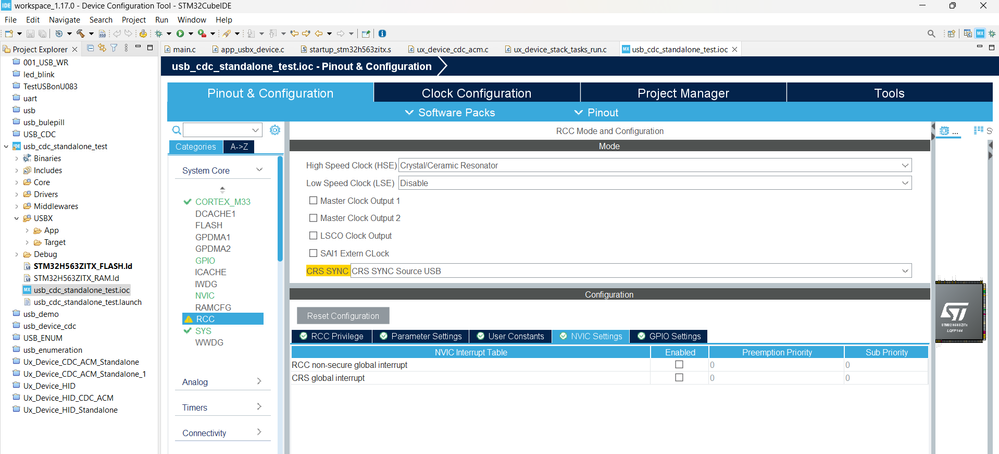Click the blue Information icon in toolbar

click(382, 33)
